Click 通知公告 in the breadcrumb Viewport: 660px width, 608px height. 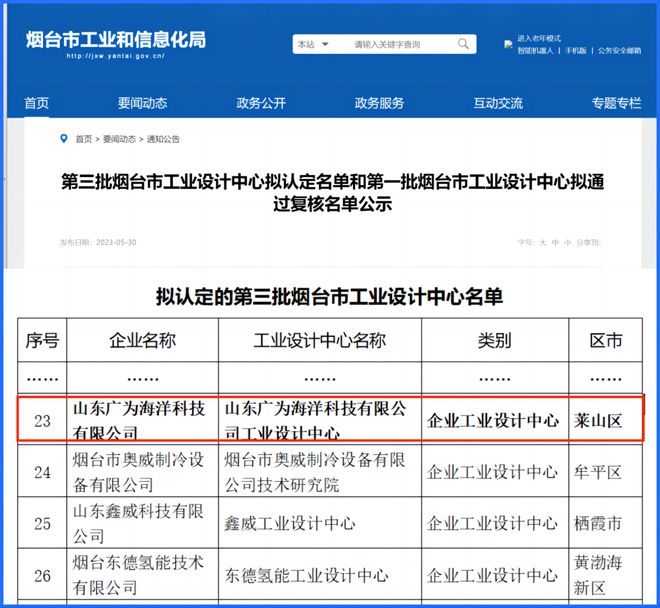pyautogui.click(x=163, y=139)
